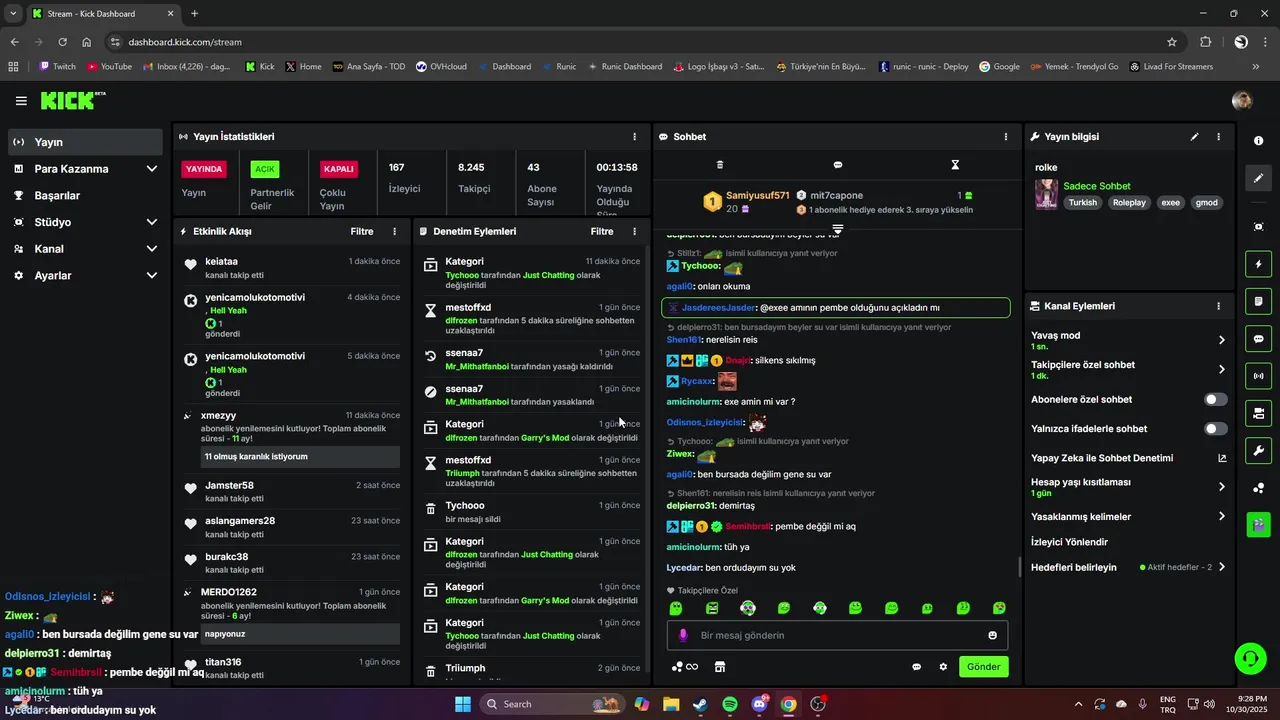Click the focus frame icon in the right sidebar
The image size is (1280, 720).
pos(1258,227)
